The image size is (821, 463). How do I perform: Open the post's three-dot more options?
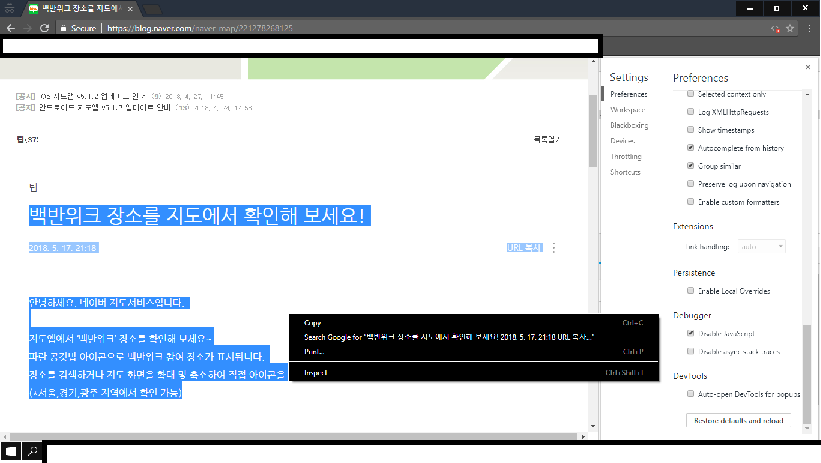[554, 248]
